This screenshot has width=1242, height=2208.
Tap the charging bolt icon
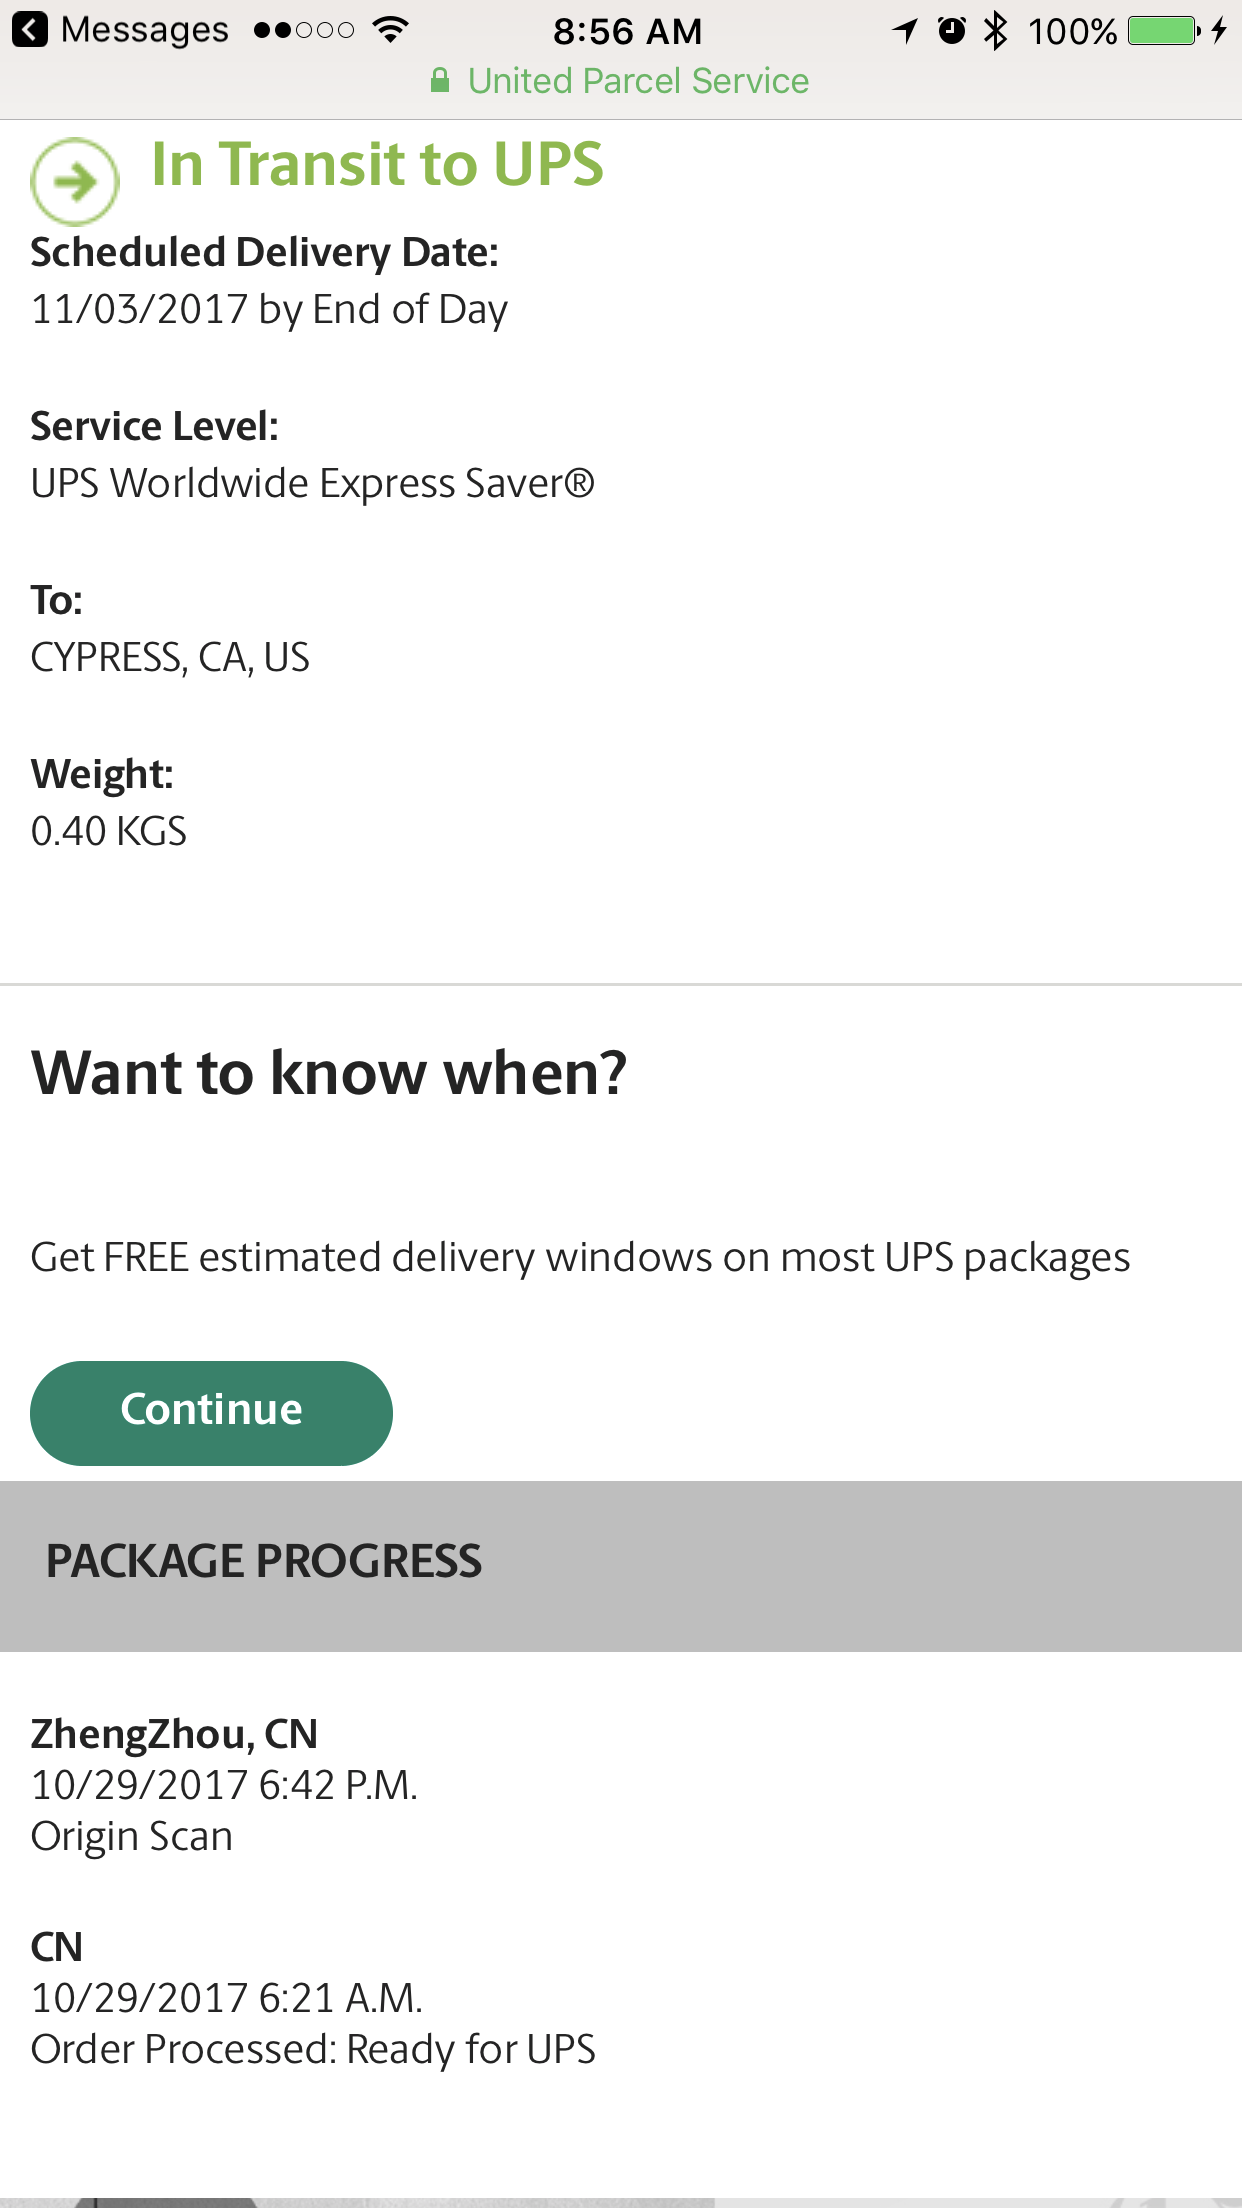tap(1219, 31)
